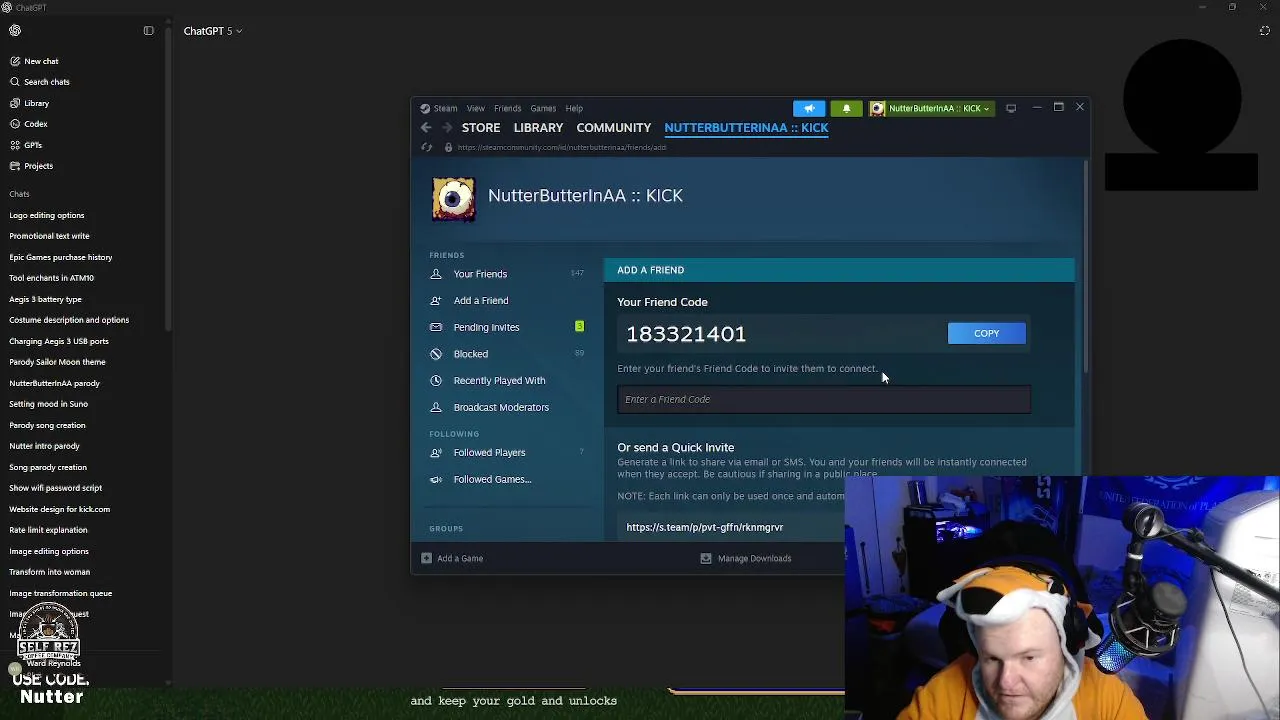Click the Steam Big Picture mode icon

tap(1011, 108)
